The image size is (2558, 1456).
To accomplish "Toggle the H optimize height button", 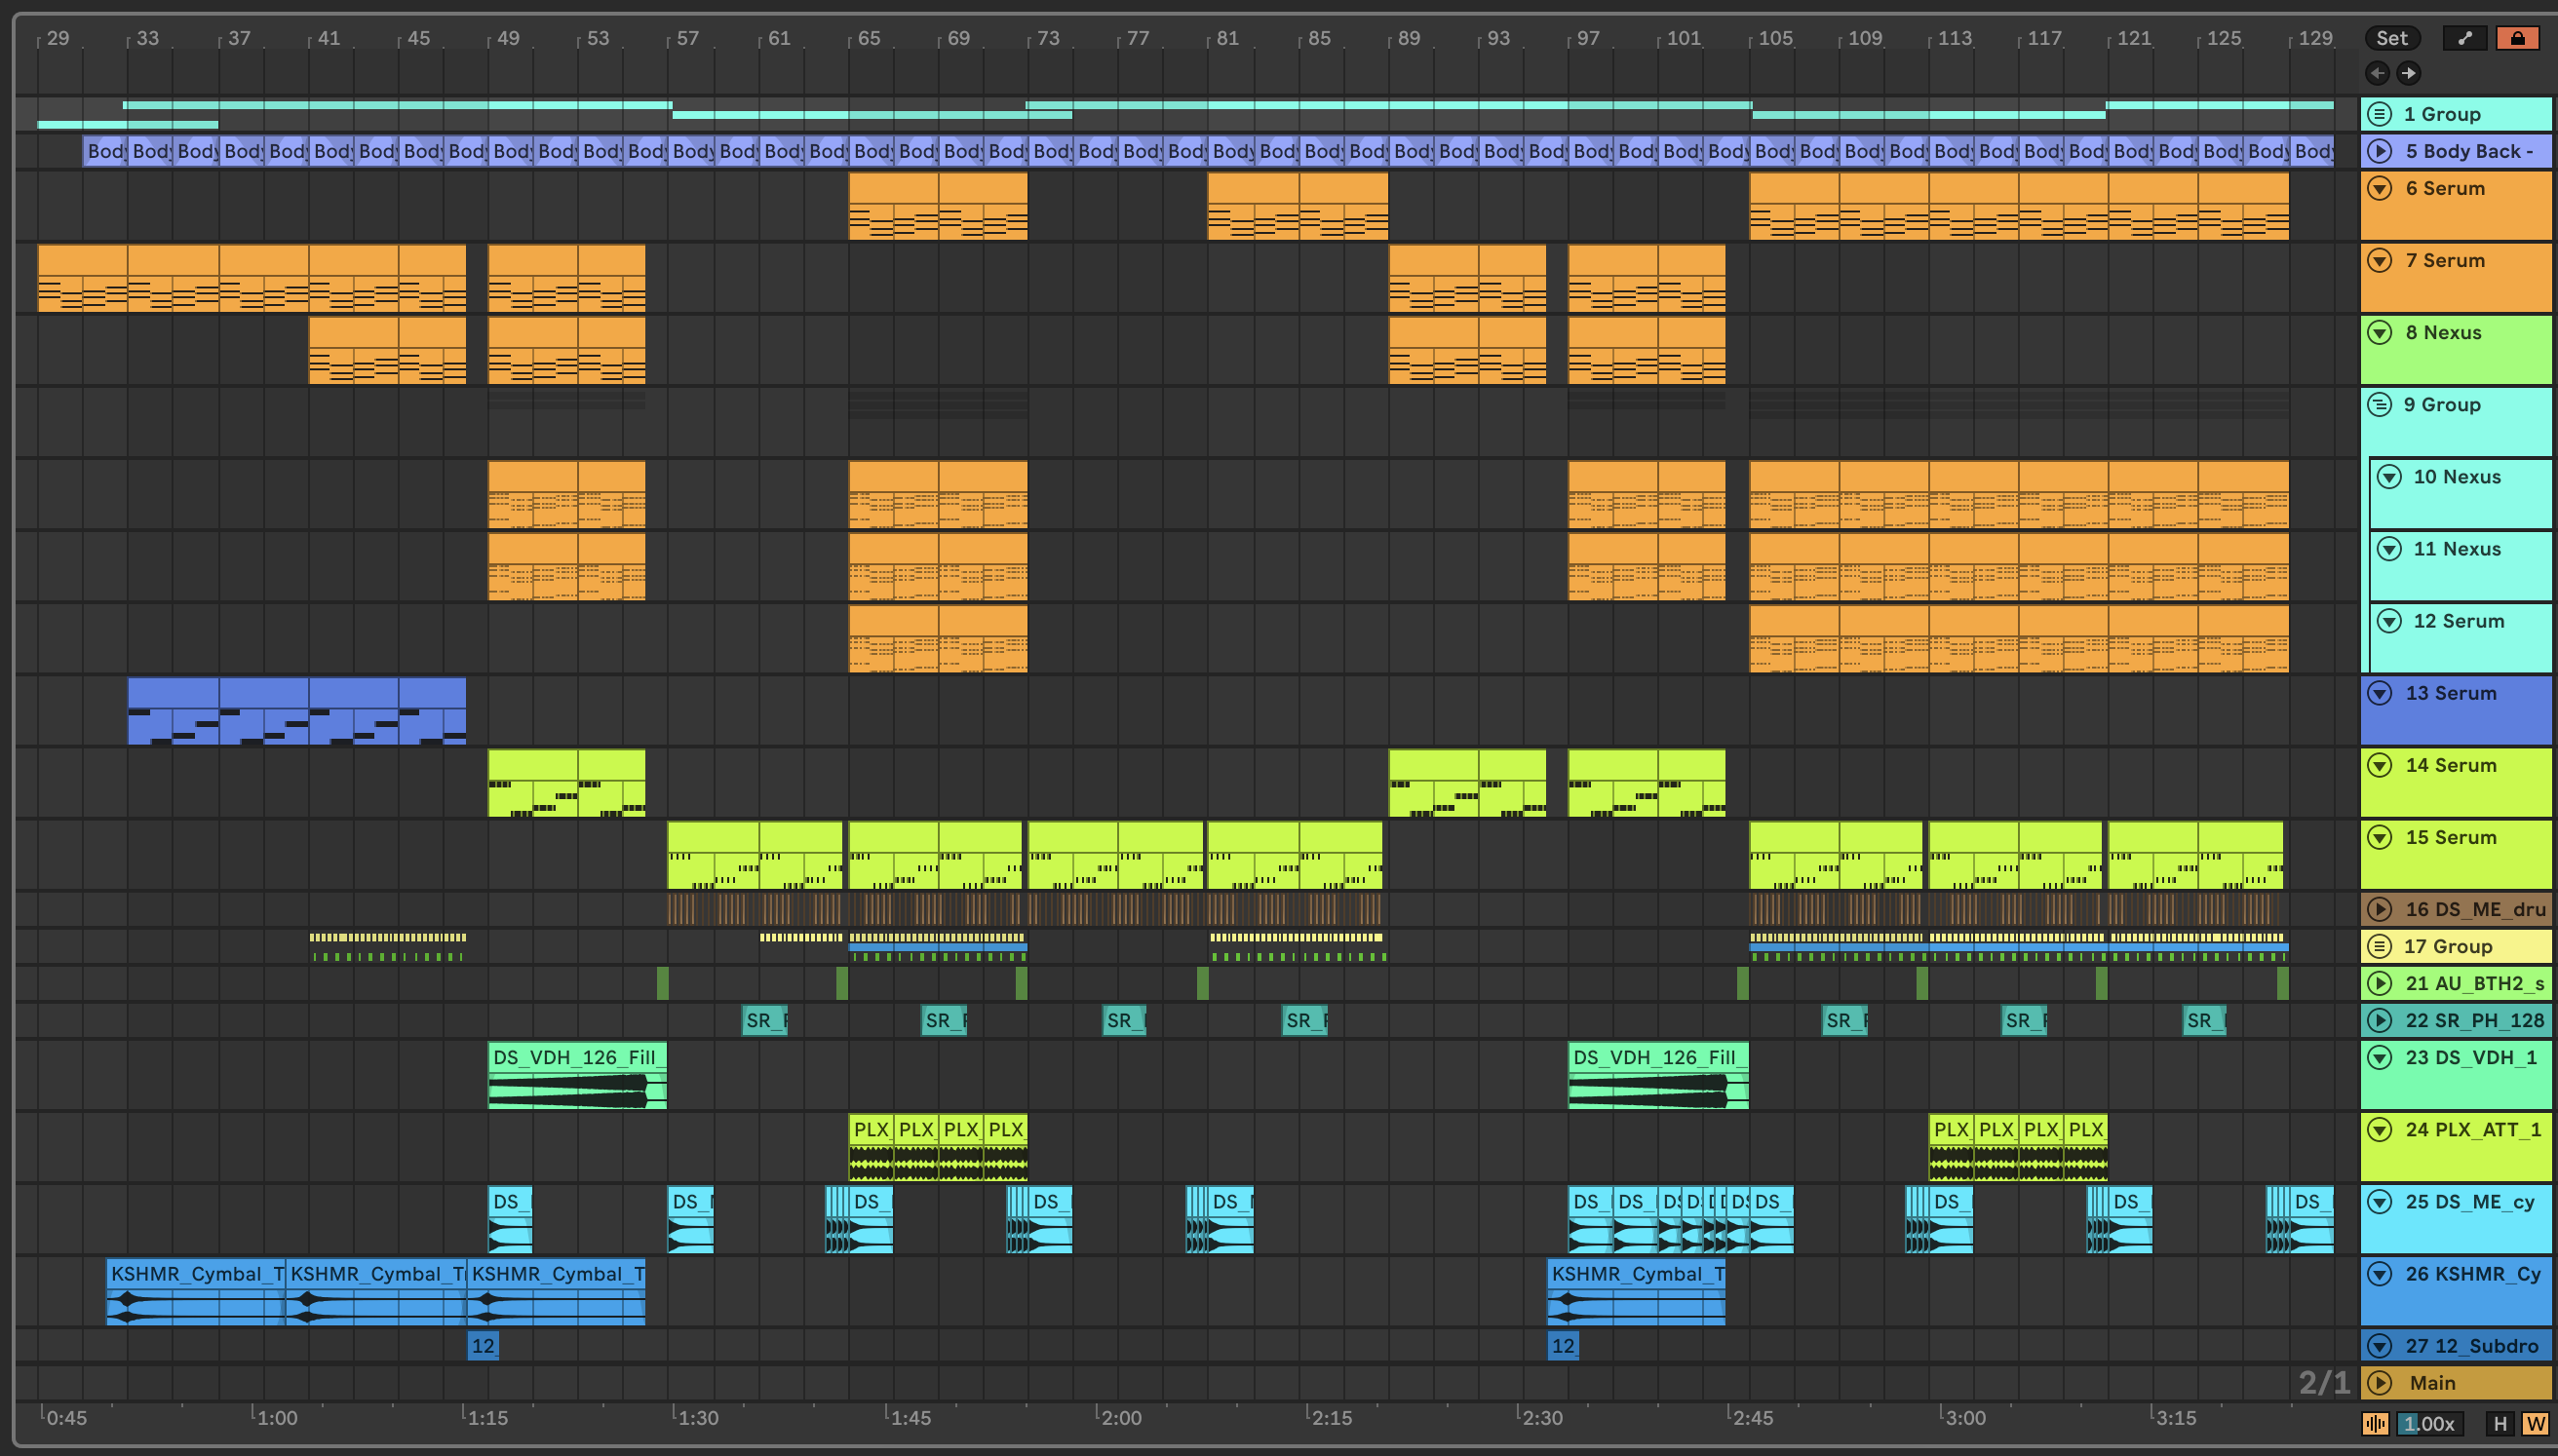I will point(2500,1423).
